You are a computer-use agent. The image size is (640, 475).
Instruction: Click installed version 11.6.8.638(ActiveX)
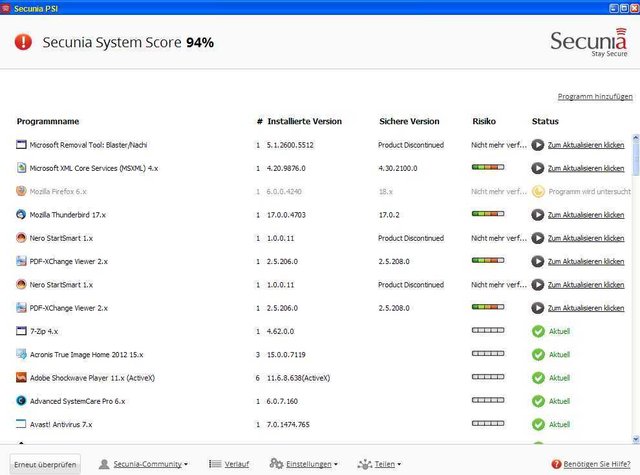tap(298, 378)
